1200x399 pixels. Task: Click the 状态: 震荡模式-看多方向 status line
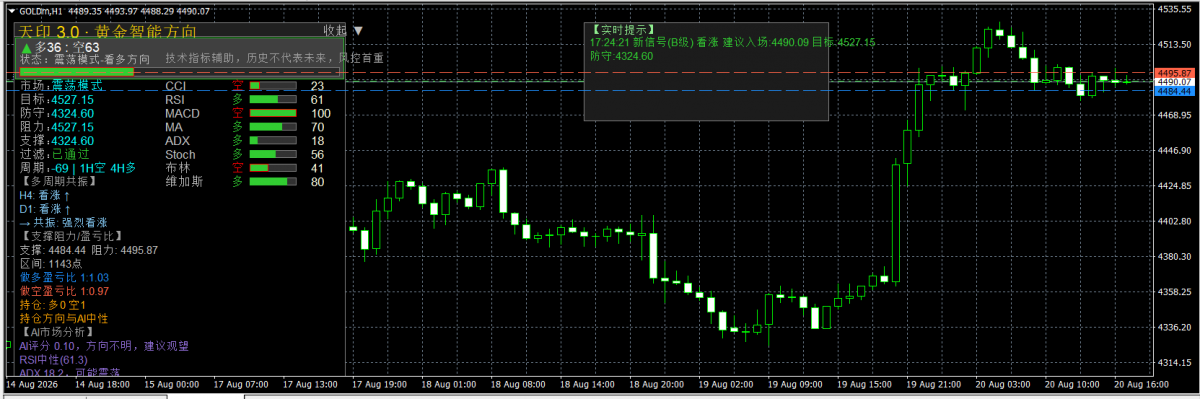coord(85,59)
